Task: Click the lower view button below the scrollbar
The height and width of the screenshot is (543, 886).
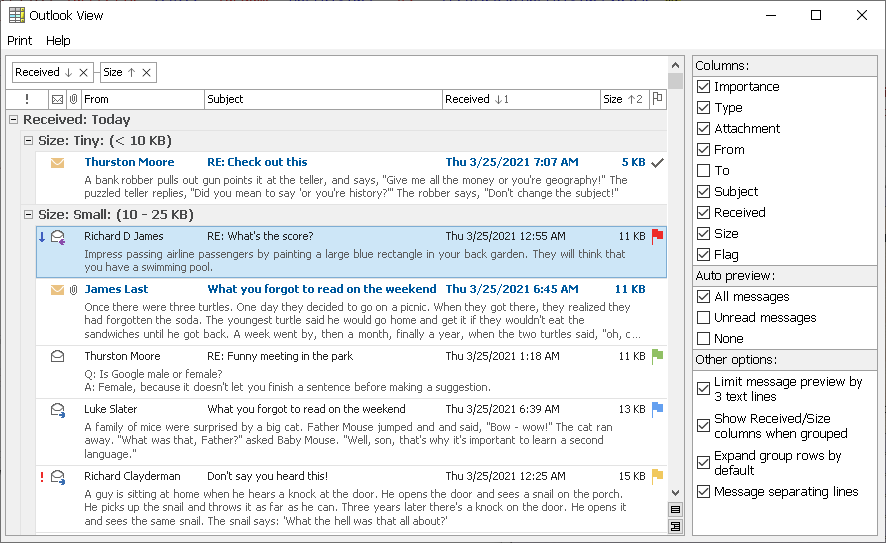Action: [675, 527]
